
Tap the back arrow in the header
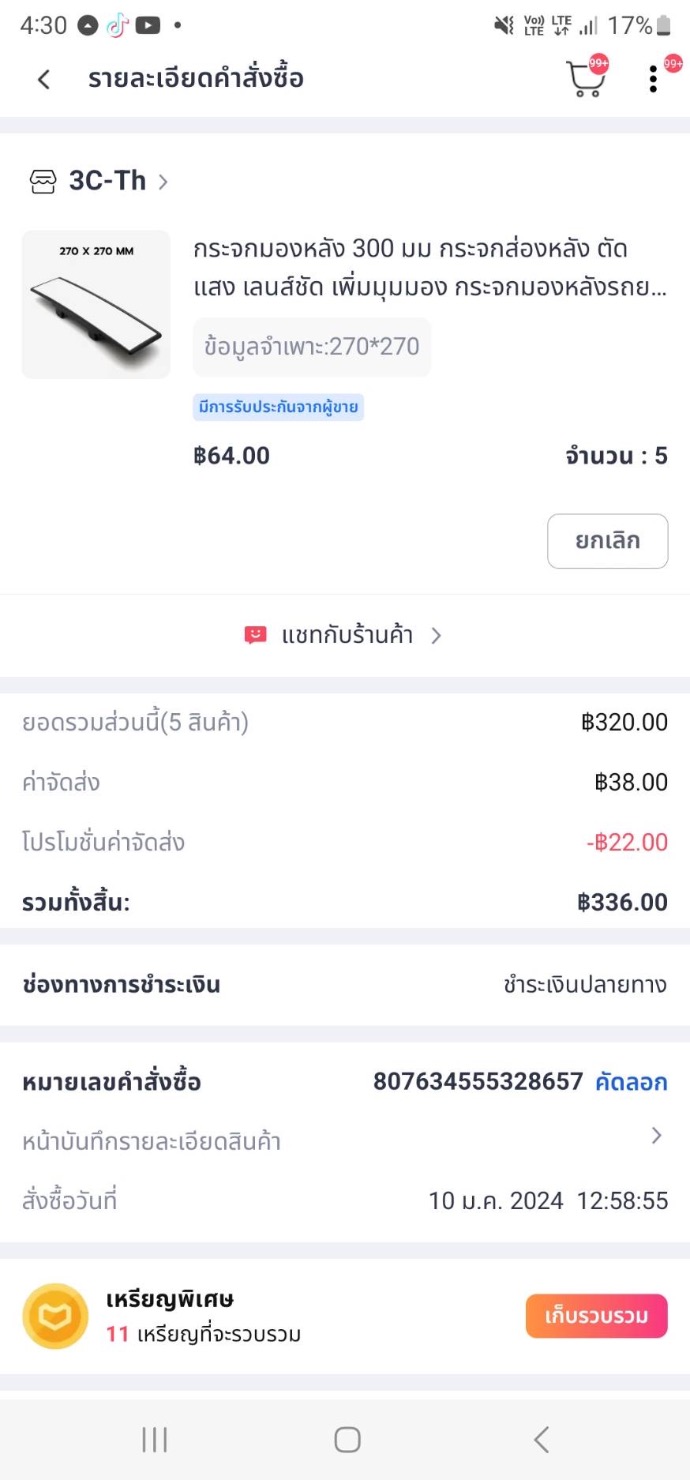[44, 79]
